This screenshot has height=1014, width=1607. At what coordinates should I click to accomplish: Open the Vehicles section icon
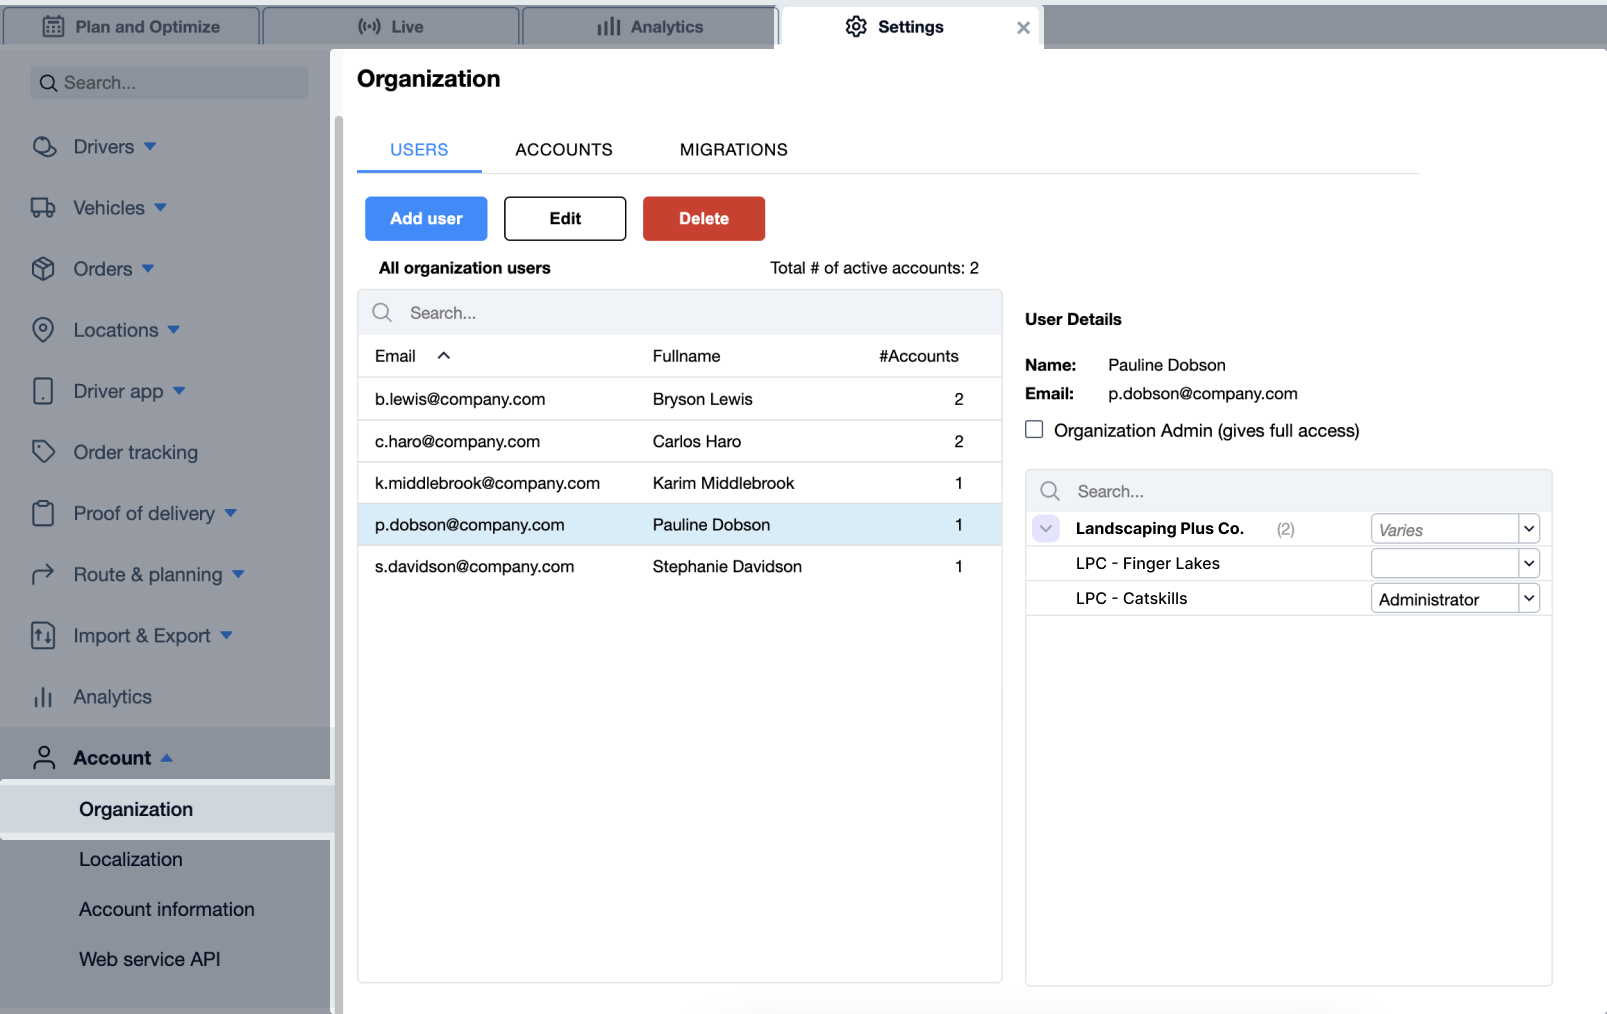[x=45, y=207]
